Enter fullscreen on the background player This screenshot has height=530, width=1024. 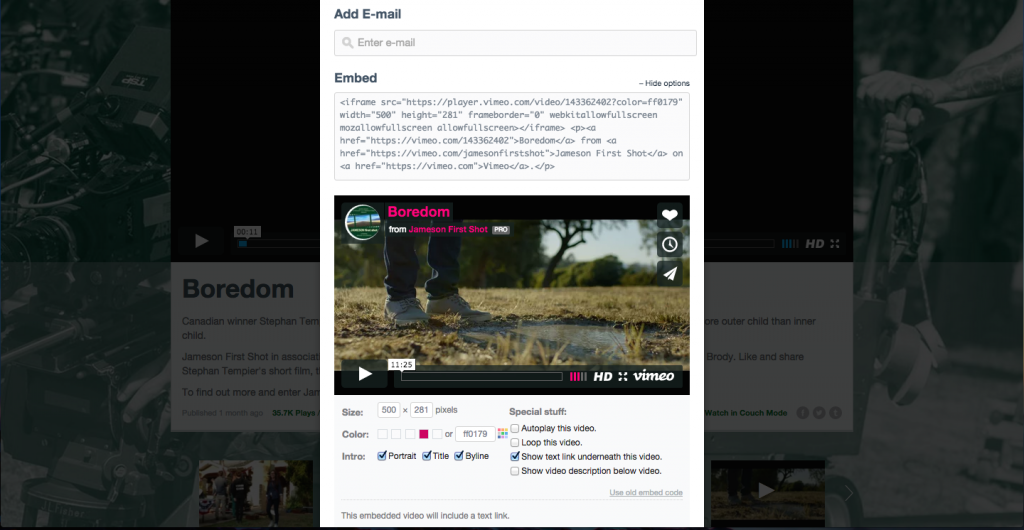point(835,243)
